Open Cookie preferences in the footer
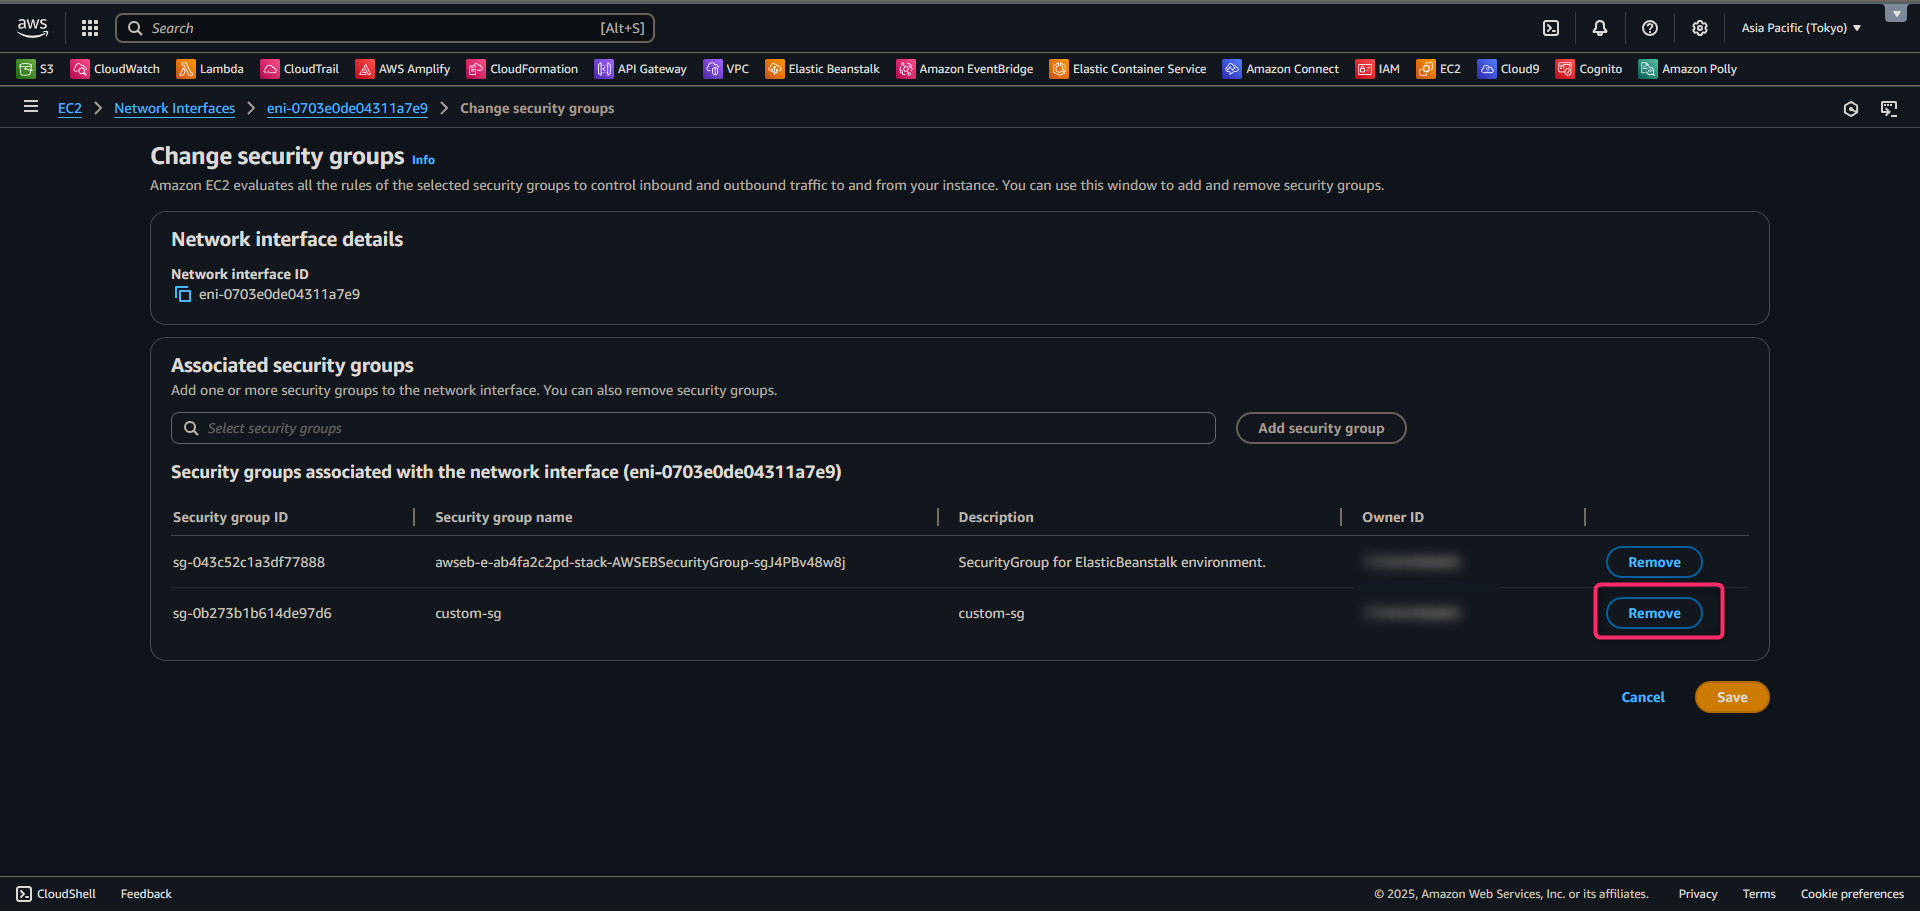The image size is (1920, 911). 1852,894
